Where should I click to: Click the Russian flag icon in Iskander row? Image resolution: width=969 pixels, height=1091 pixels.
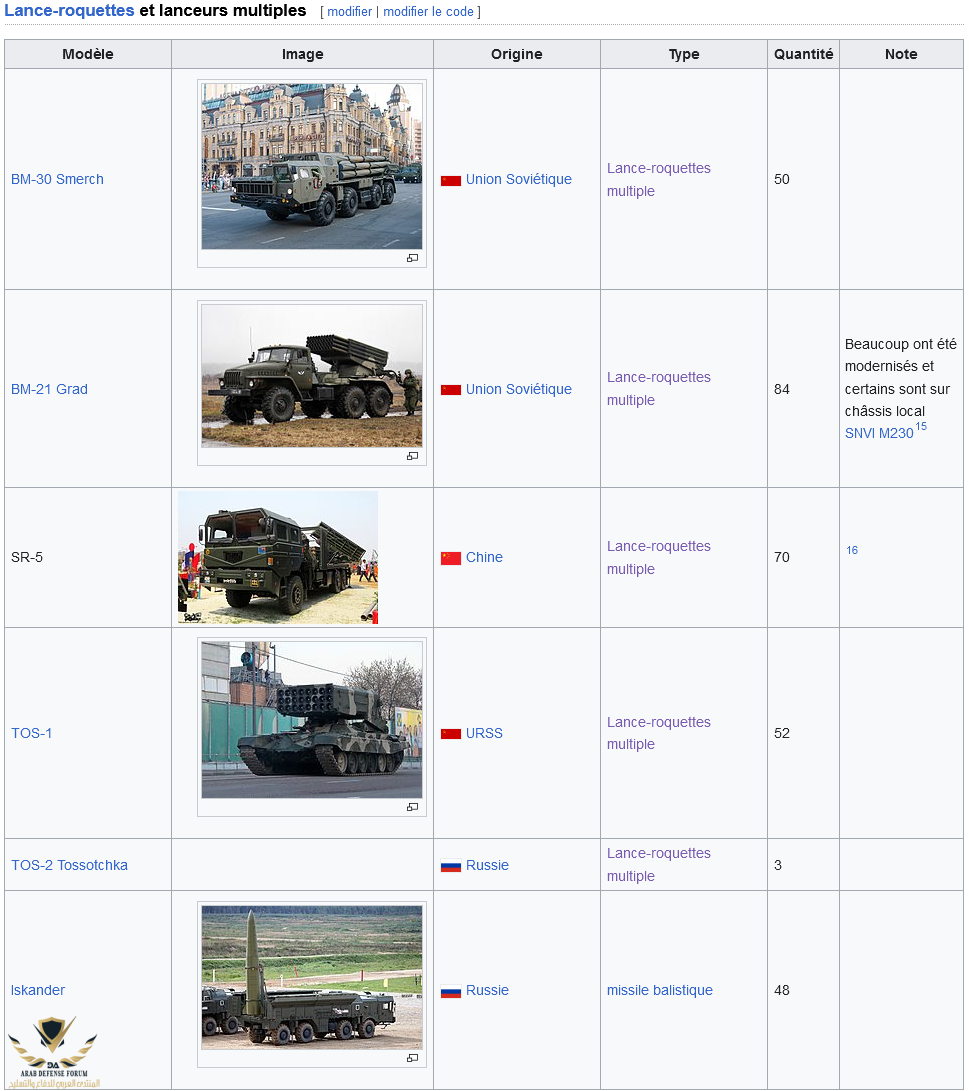pos(451,991)
